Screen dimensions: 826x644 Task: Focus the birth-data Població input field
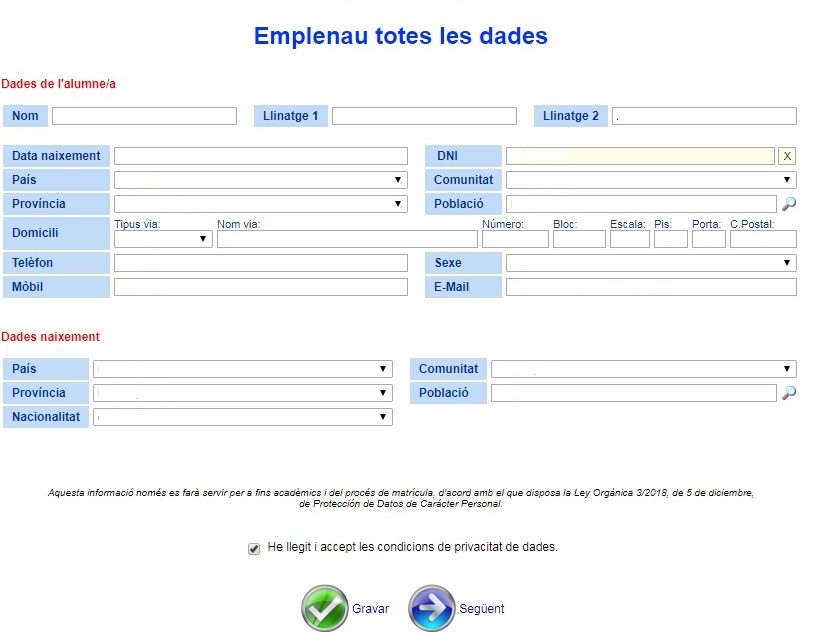tap(634, 393)
